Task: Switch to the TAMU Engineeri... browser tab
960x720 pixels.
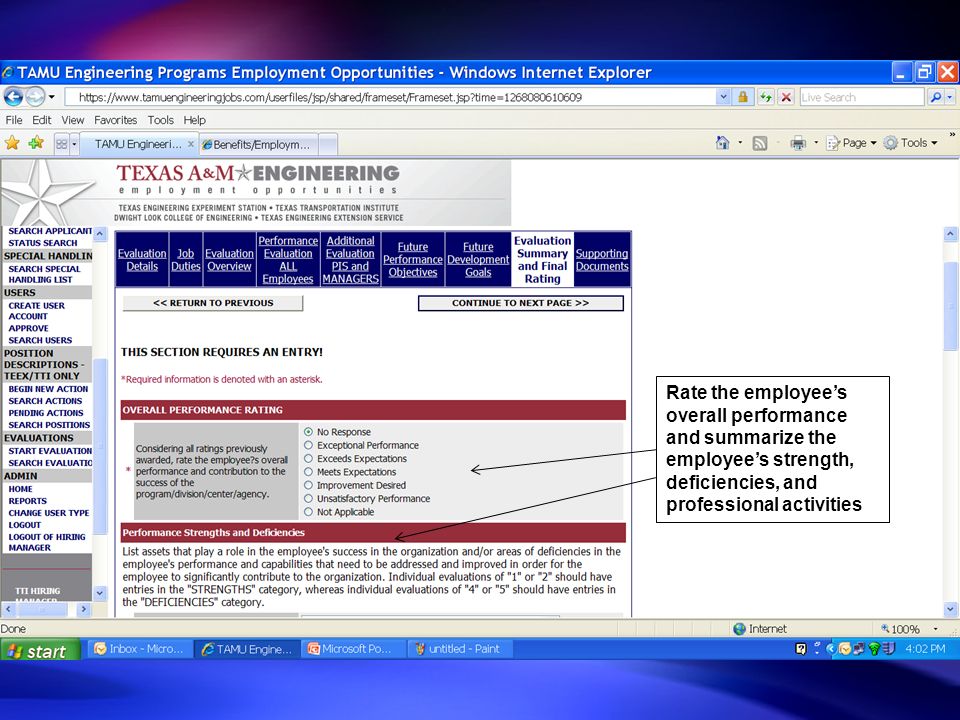Action: coord(139,144)
